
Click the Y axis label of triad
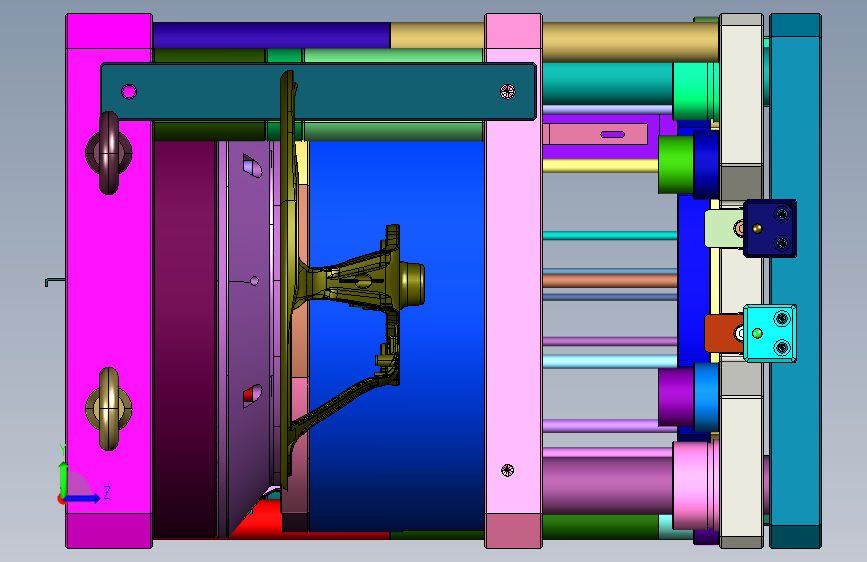pos(62,451)
